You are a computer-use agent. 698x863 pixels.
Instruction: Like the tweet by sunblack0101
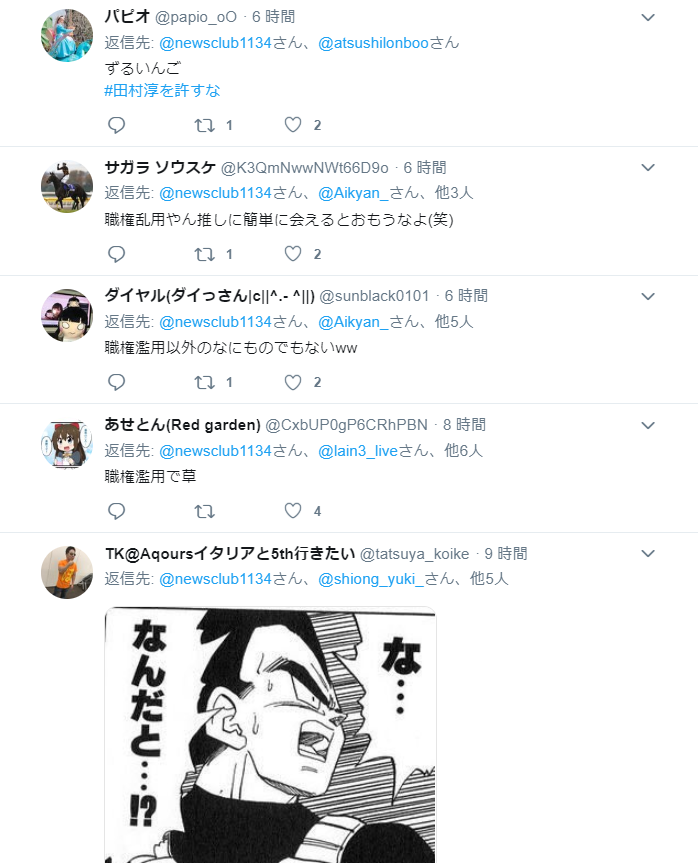[x=293, y=382]
